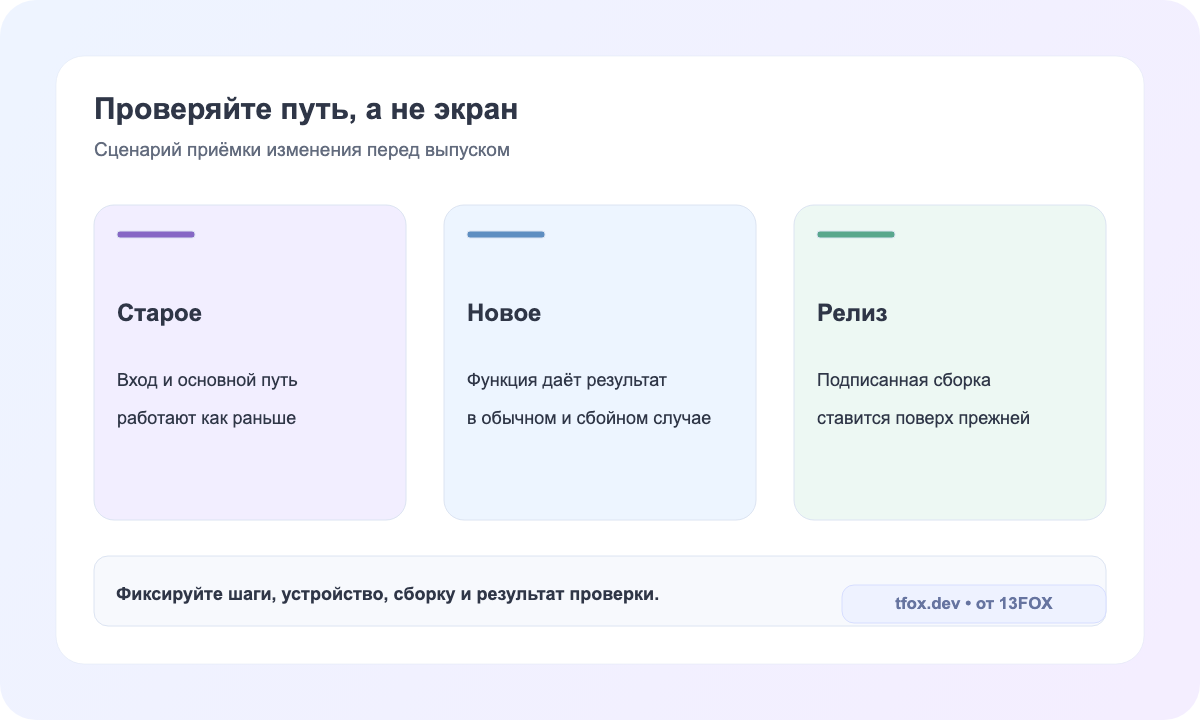Click the text "работают как раньше"

(x=206, y=418)
